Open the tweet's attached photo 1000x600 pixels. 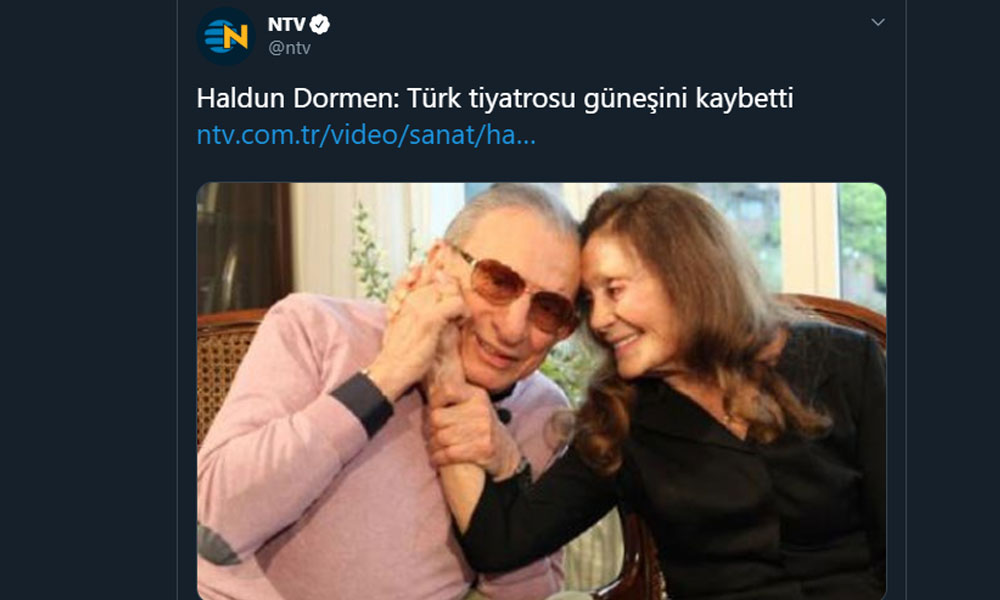point(541,391)
